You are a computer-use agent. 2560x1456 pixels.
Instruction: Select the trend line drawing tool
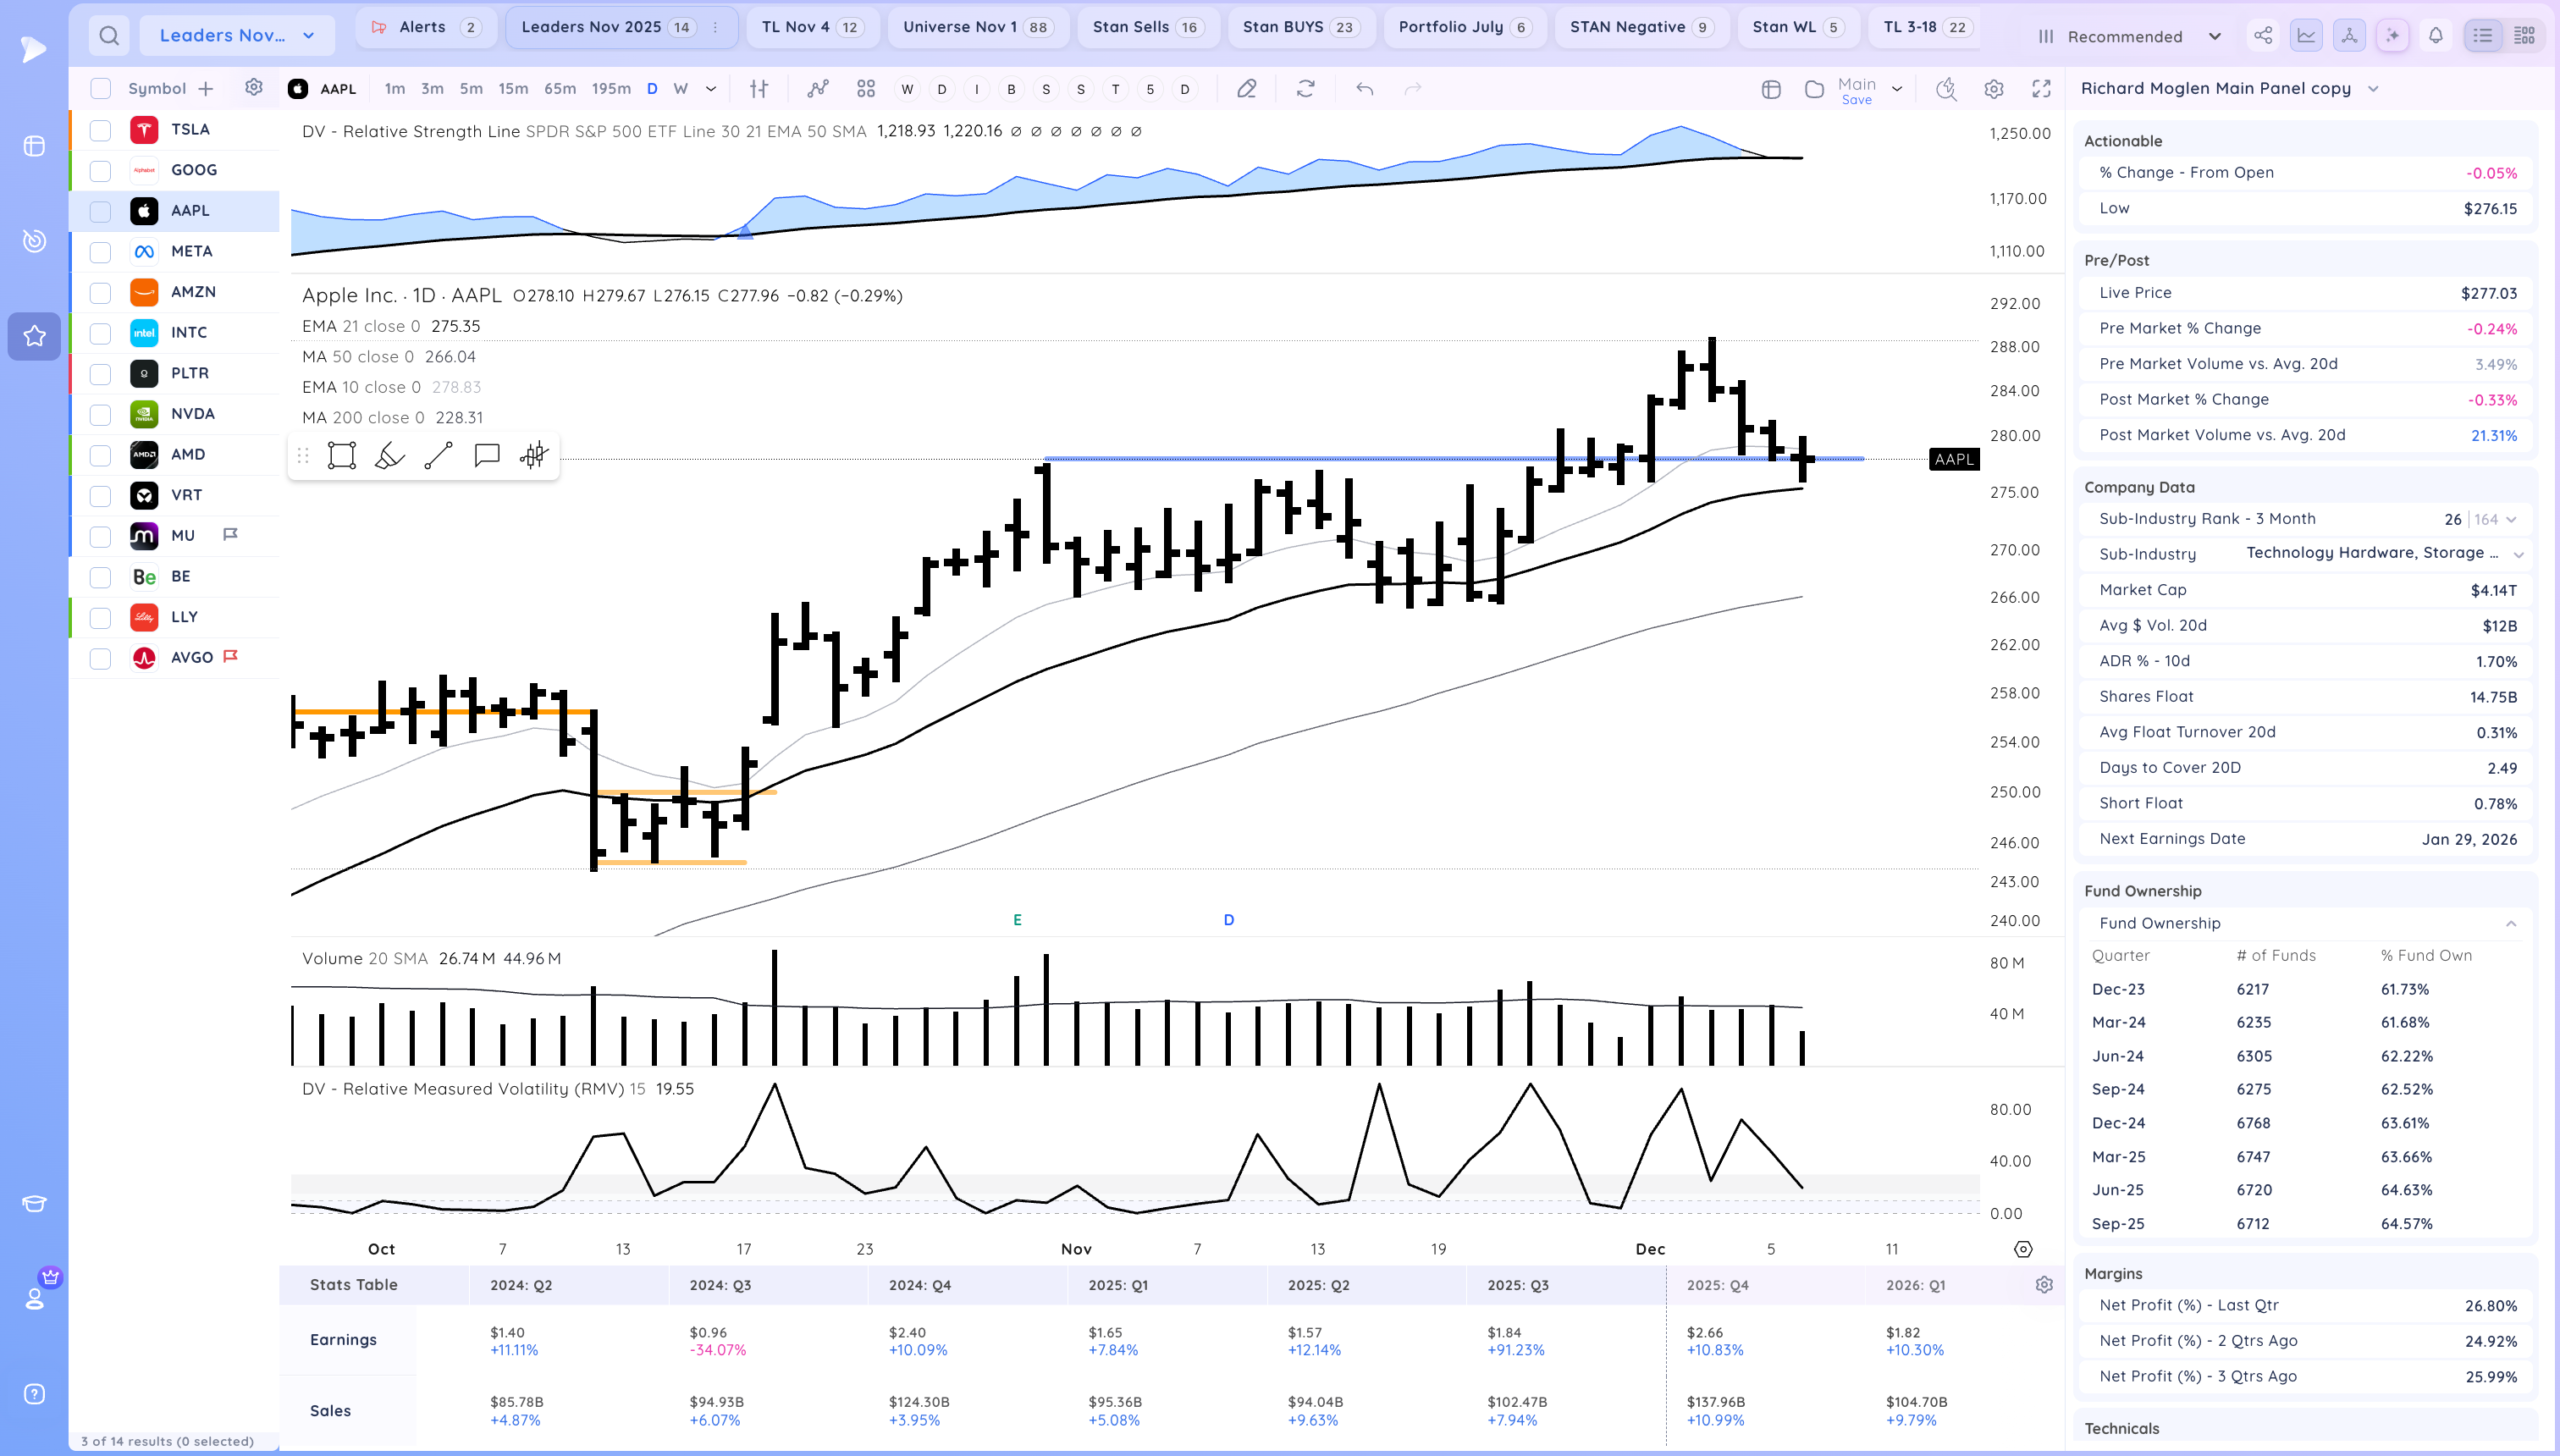point(438,456)
